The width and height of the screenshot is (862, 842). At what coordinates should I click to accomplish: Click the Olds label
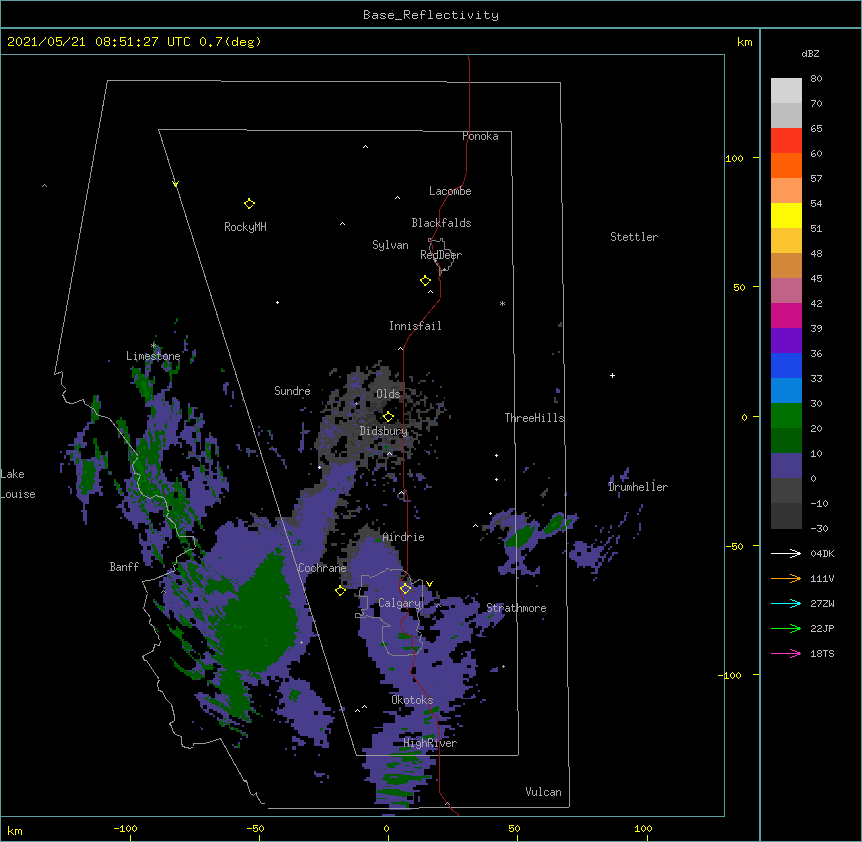(x=388, y=394)
